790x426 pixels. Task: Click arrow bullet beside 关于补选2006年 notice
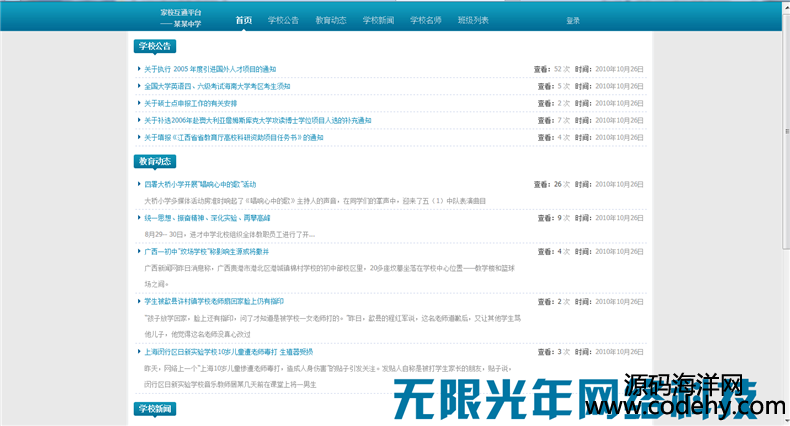139,120
